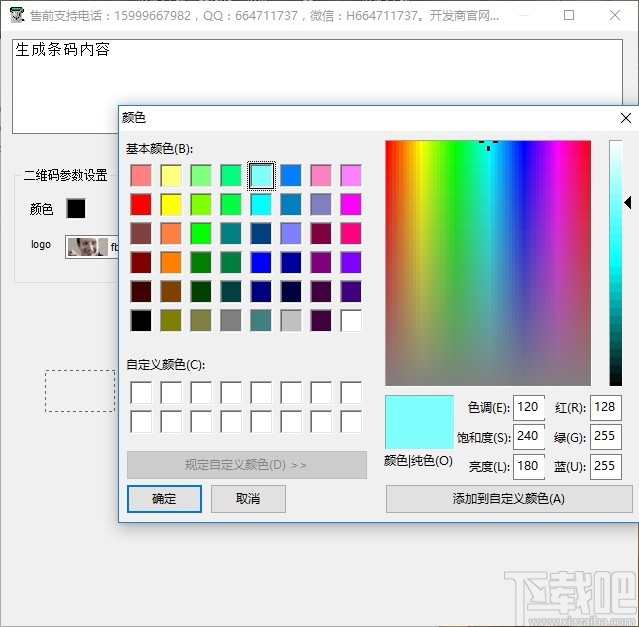Click the logo picture button in main window
The image size is (639, 627).
[x=92, y=247]
